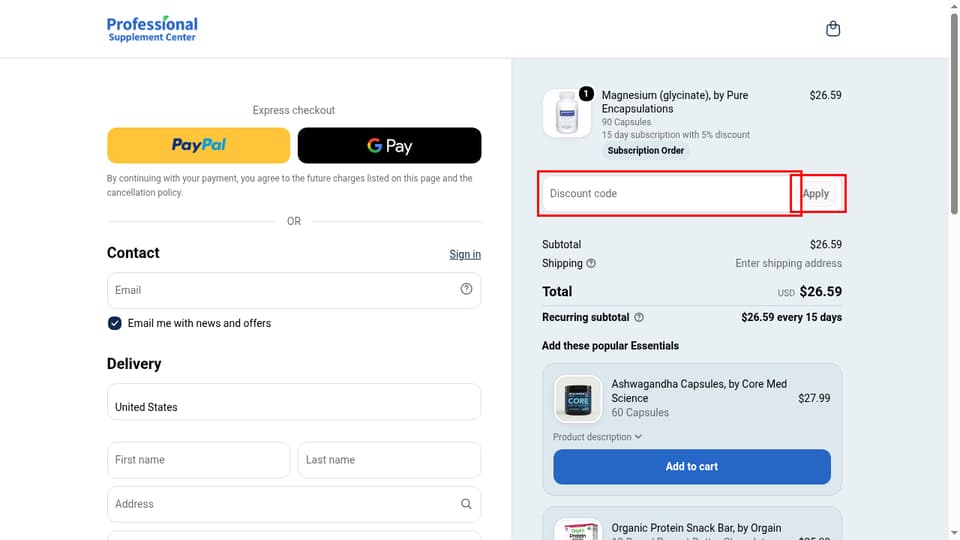Click the Shipping info question icon
Screen dimensions: 960x540
[591, 263]
